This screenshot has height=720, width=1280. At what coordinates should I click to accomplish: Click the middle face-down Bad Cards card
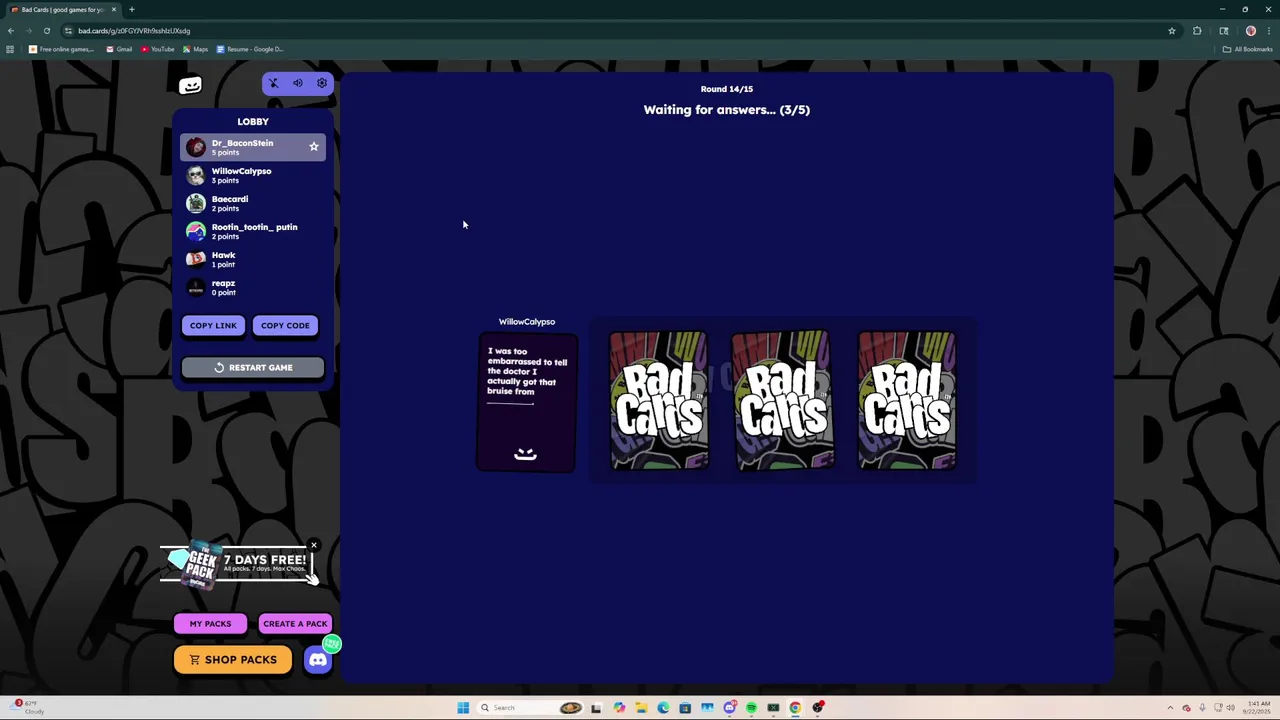click(x=782, y=400)
